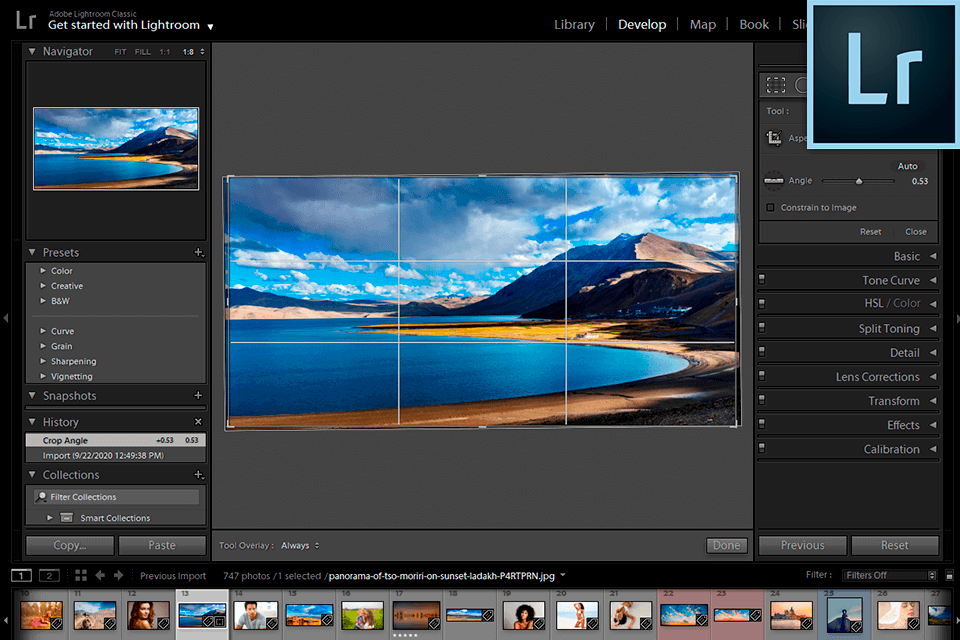
Task: Open the Filters Off dropdown
Action: [890, 575]
